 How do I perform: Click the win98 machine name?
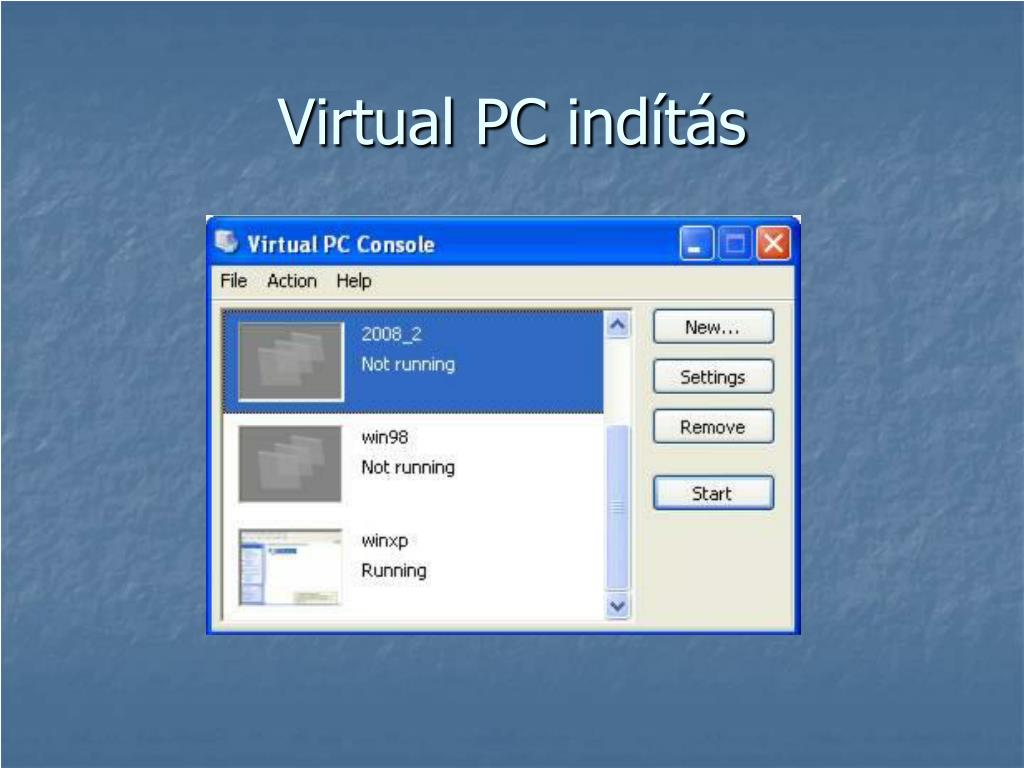[x=385, y=437]
